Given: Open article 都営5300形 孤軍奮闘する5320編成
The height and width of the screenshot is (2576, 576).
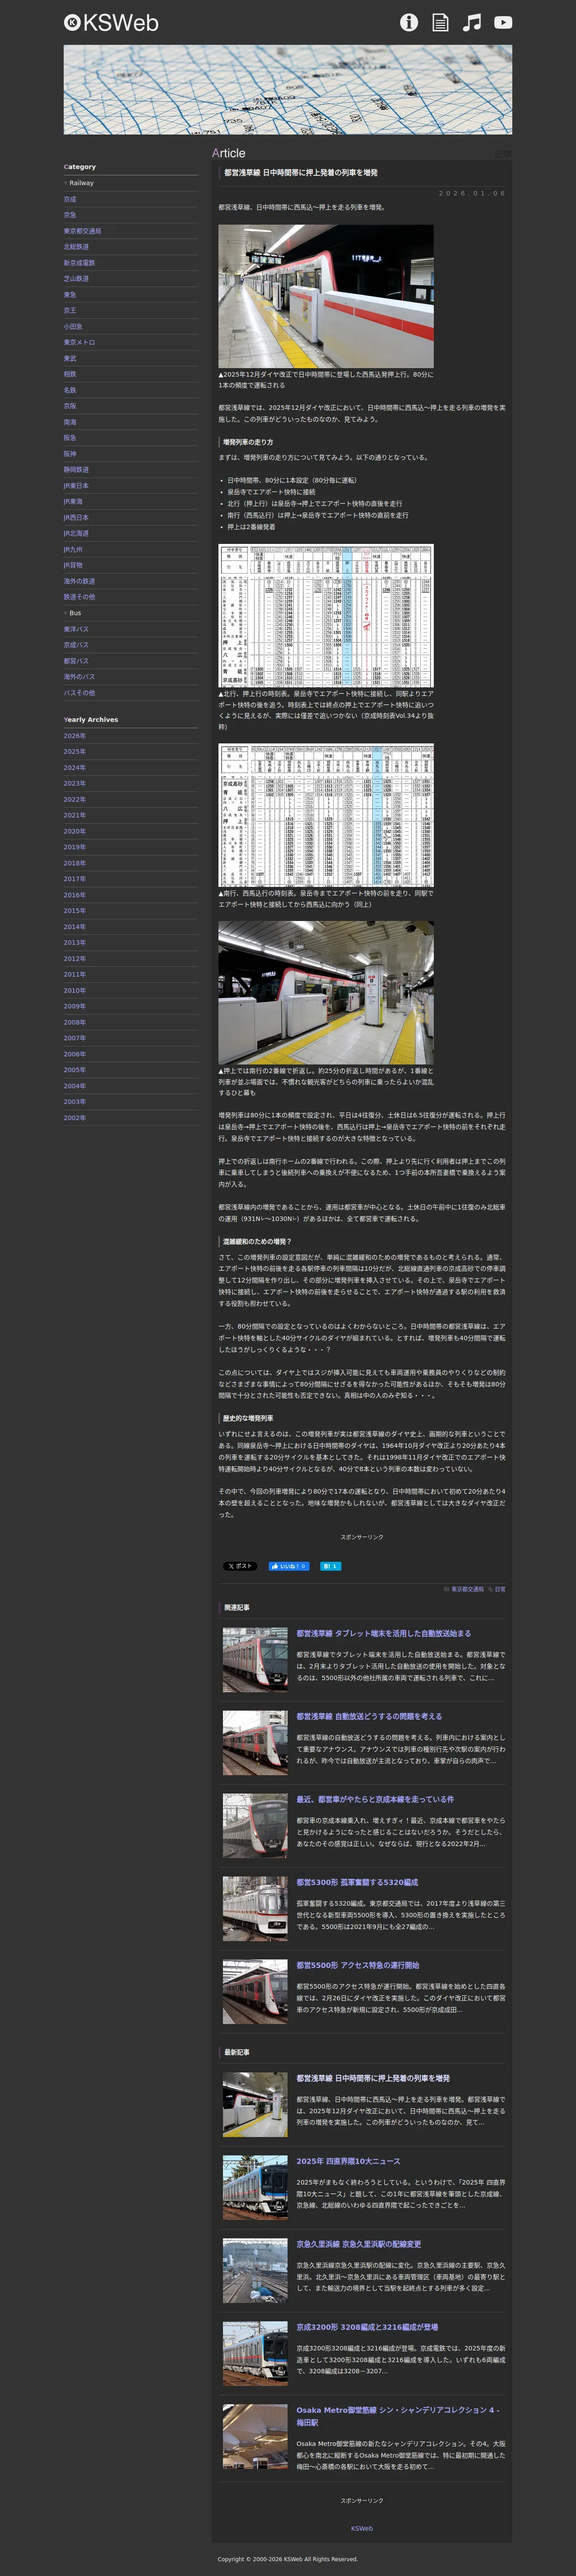Looking at the screenshot, I should coord(357,1883).
